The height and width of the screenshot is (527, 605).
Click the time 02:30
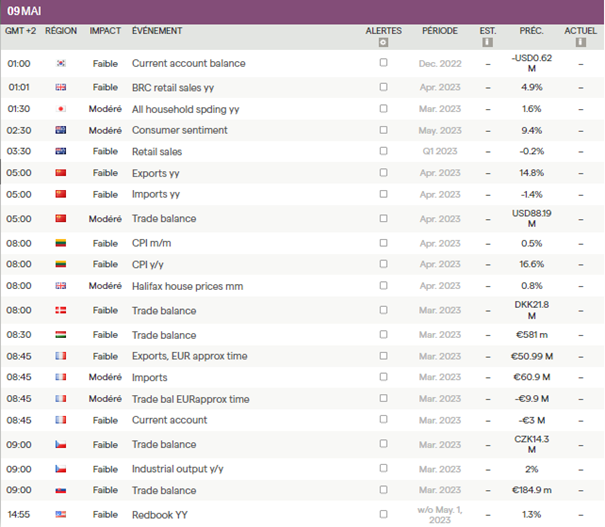click(x=19, y=131)
